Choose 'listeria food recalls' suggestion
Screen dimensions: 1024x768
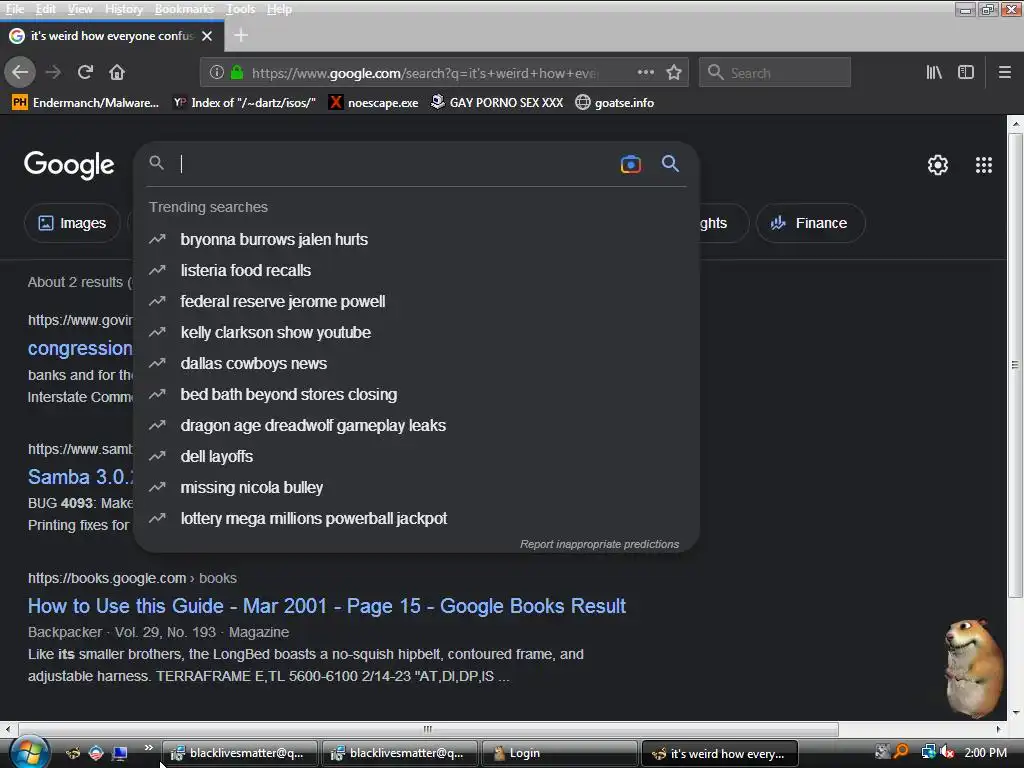416,270
